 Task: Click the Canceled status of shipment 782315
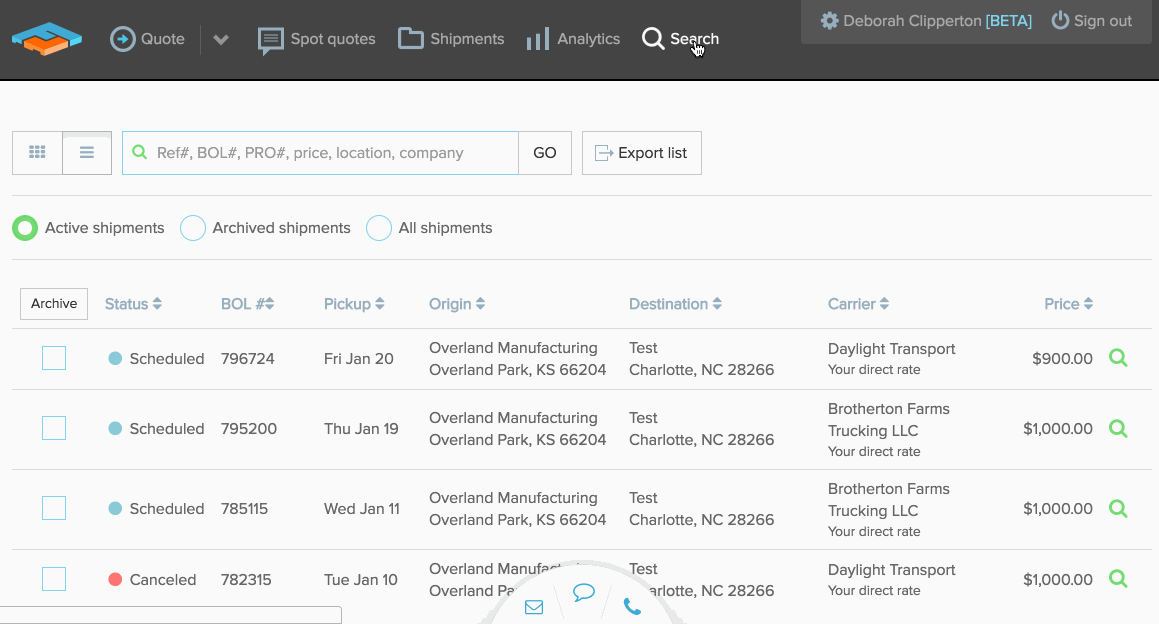[152, 580]
